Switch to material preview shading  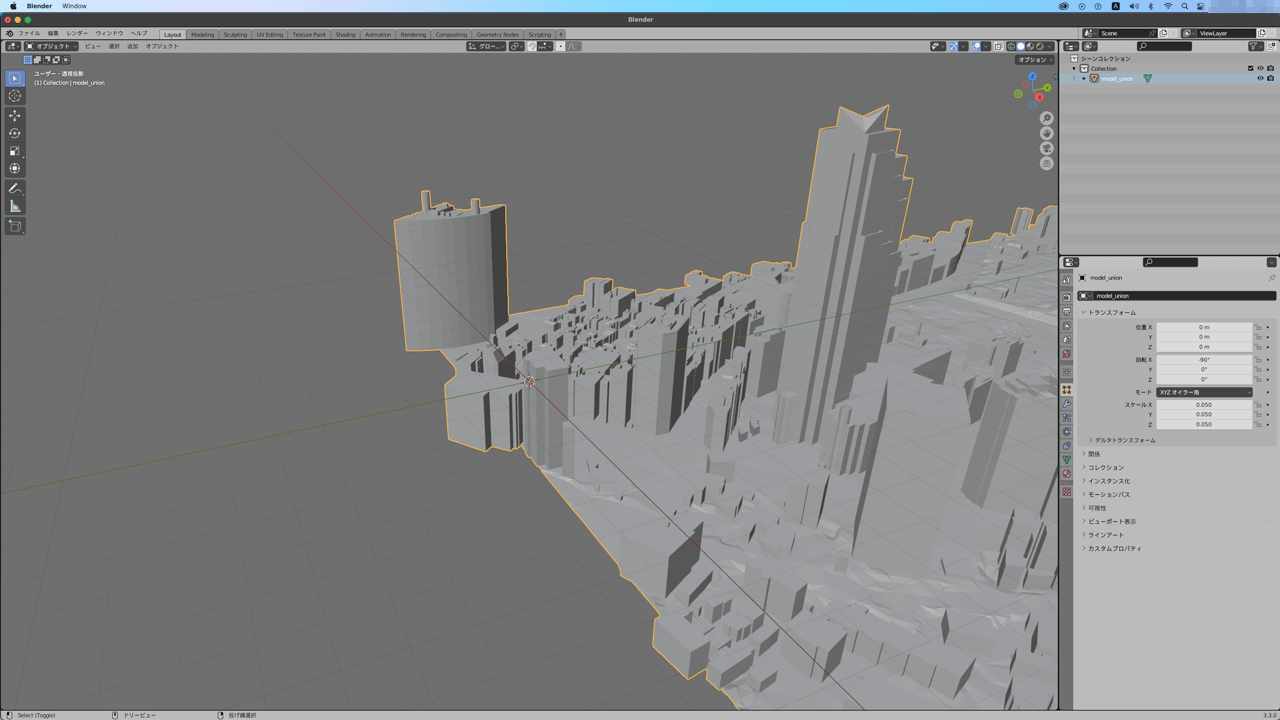click(1030, 46)
